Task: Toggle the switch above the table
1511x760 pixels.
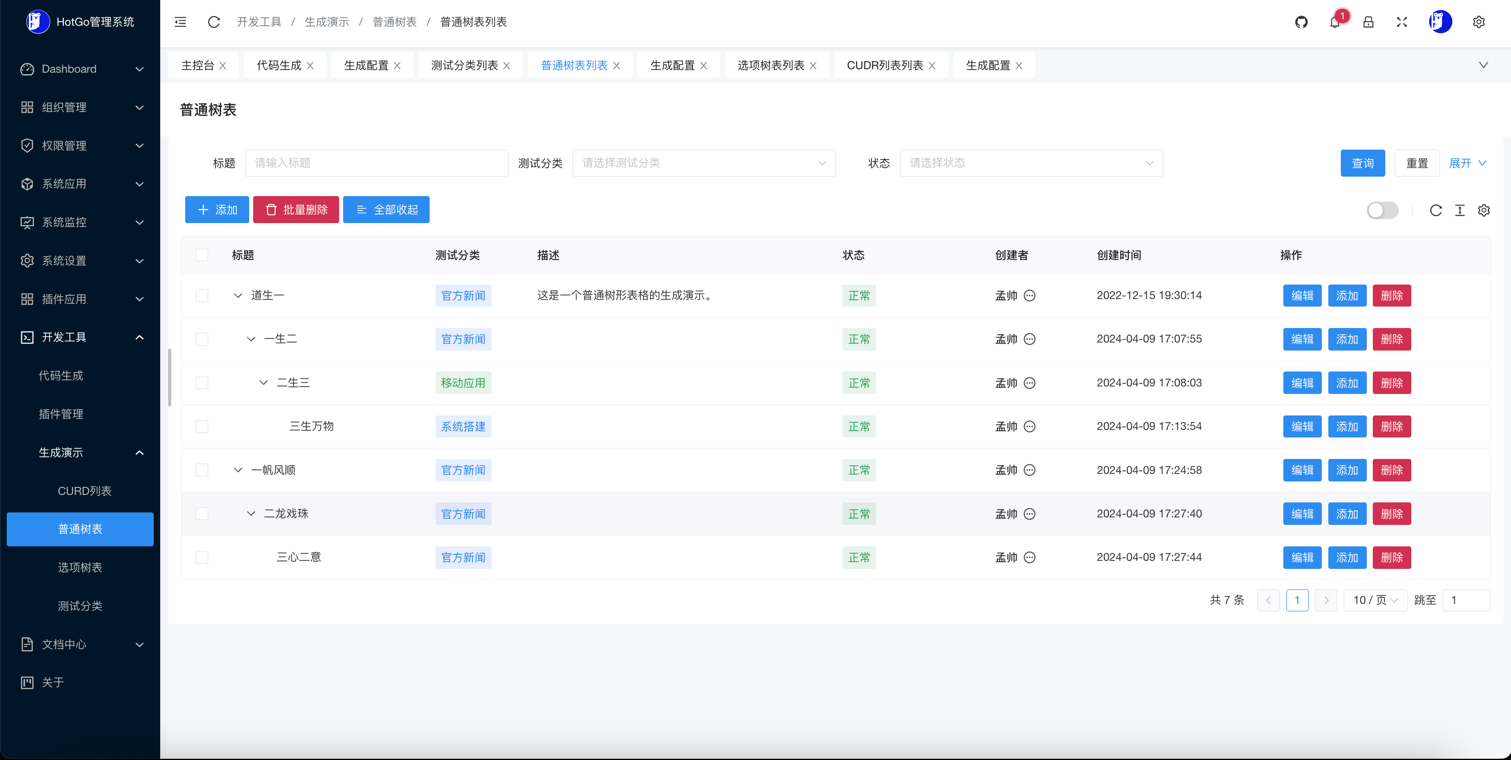Action: [x=1382, y=210]
